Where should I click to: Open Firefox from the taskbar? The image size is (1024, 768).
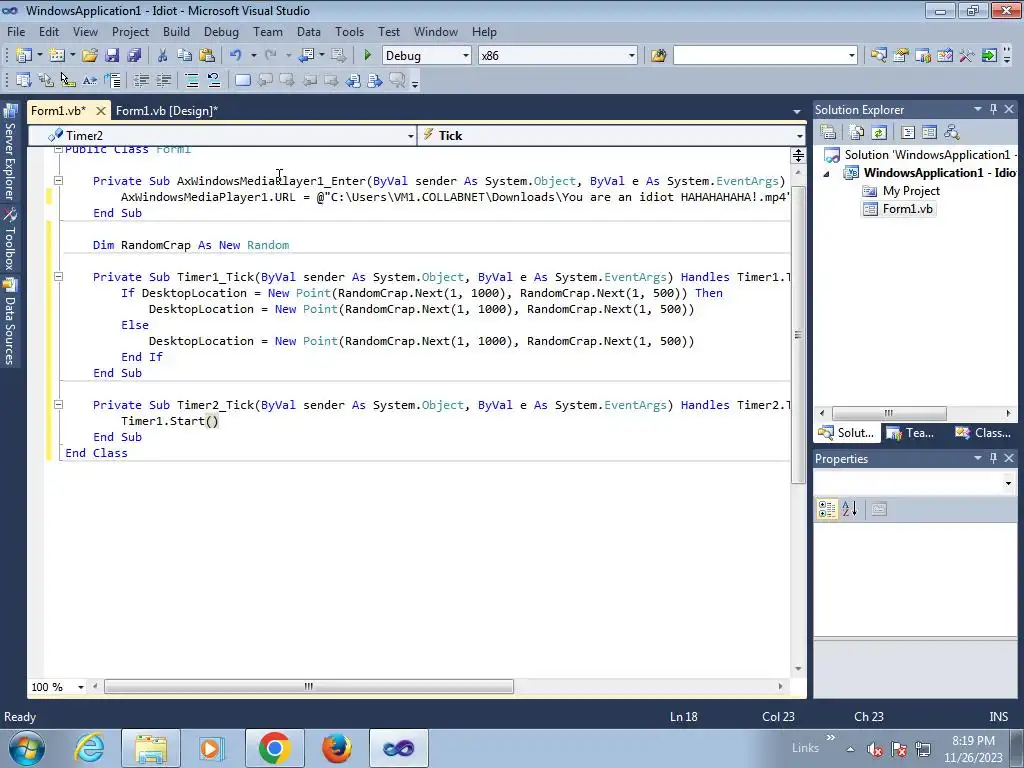tap(336, 748)
